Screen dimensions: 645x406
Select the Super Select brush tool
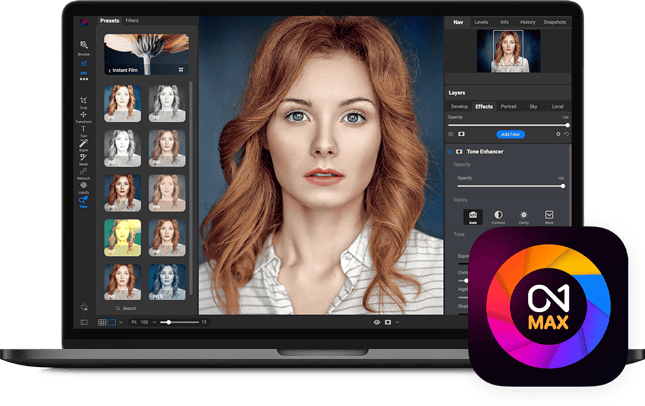pyautogui.click(x=84, y=145)
